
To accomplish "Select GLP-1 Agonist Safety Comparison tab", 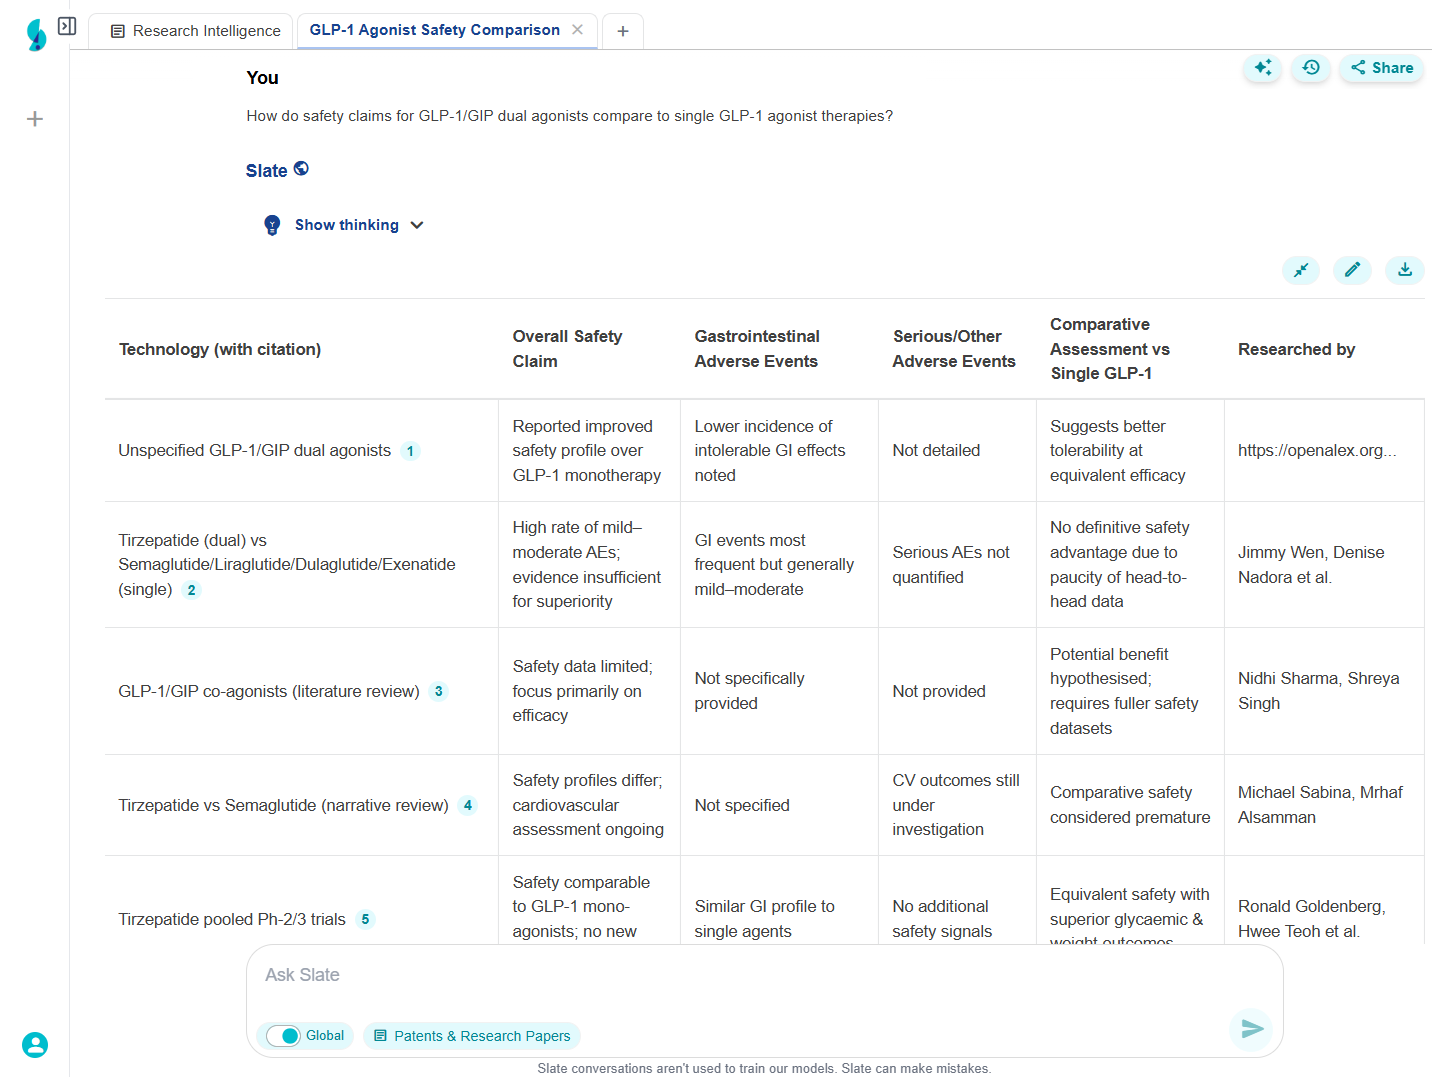I will point(434,30).
